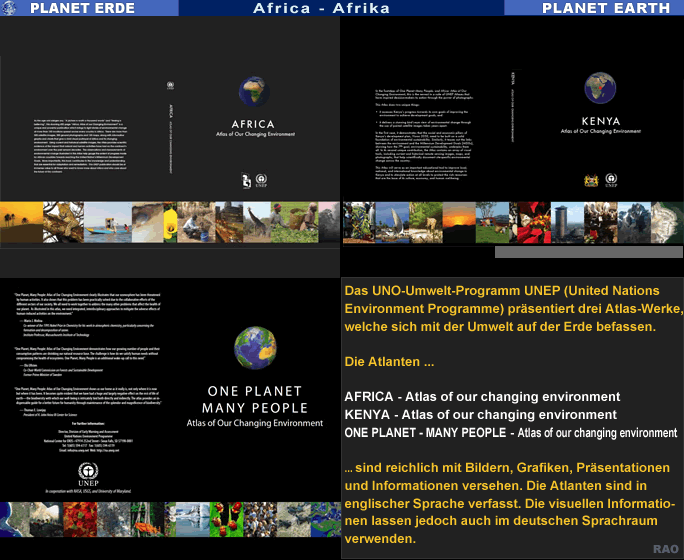Open the yellow flower thumbnail
The image size is (684, 560).
point(170,222)
